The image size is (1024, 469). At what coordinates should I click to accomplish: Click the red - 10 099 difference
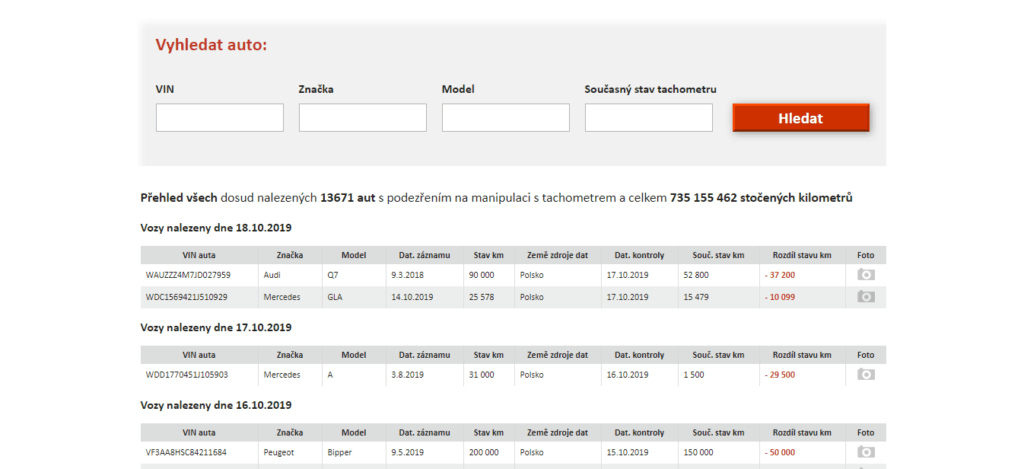point(780,297)
